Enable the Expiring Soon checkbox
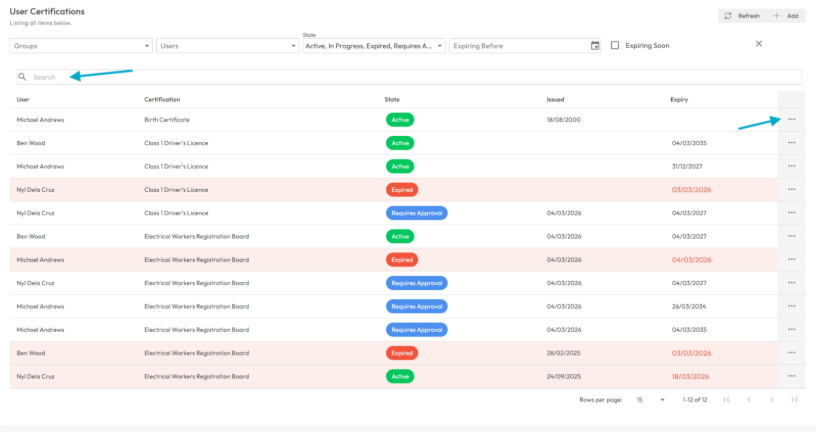The image size is (816, 432). pyautogui.click(x=615, y=46)
